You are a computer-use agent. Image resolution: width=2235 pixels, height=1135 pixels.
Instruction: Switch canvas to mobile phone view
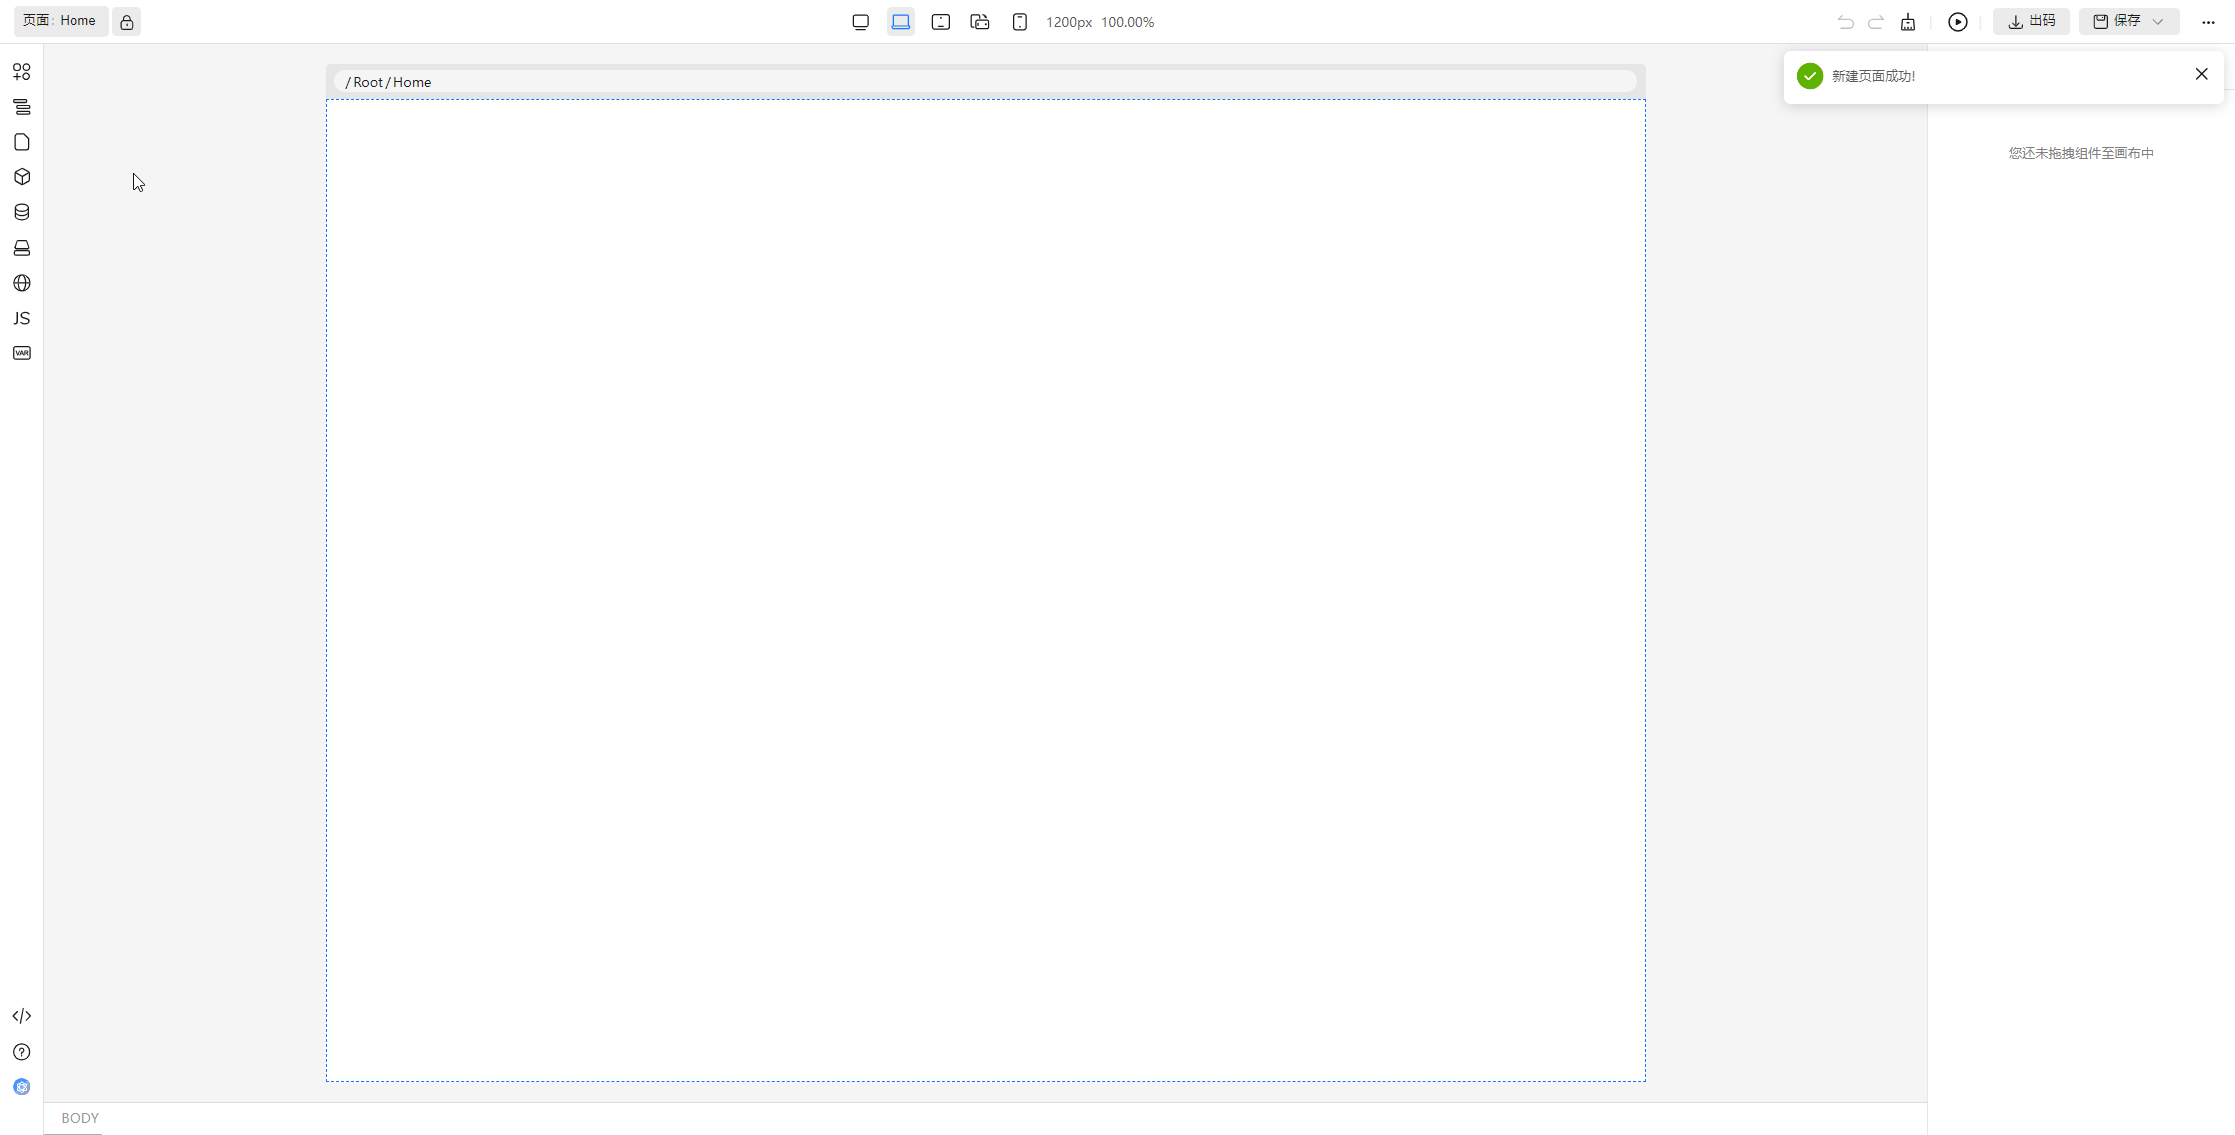point(1019,22)
